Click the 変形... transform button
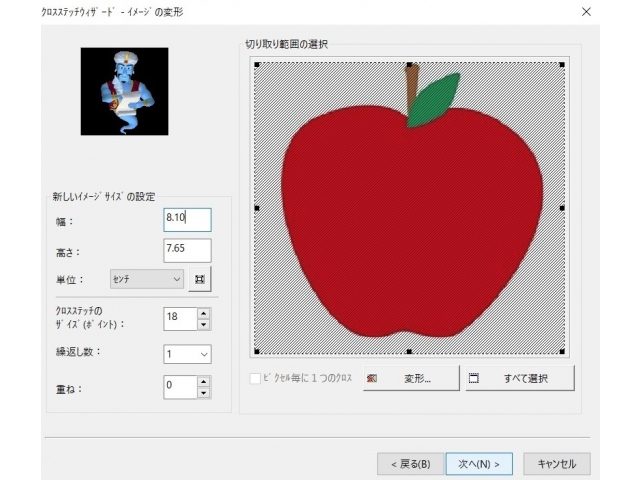 tap(411, 378)
